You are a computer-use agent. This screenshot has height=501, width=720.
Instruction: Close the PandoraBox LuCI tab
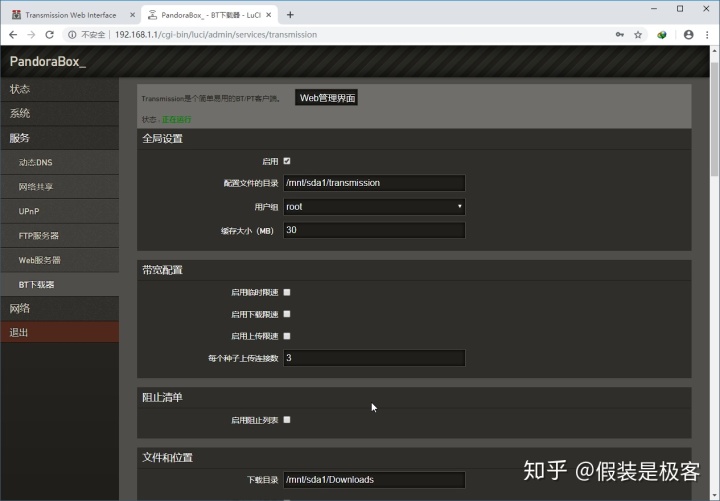(269, 15)
